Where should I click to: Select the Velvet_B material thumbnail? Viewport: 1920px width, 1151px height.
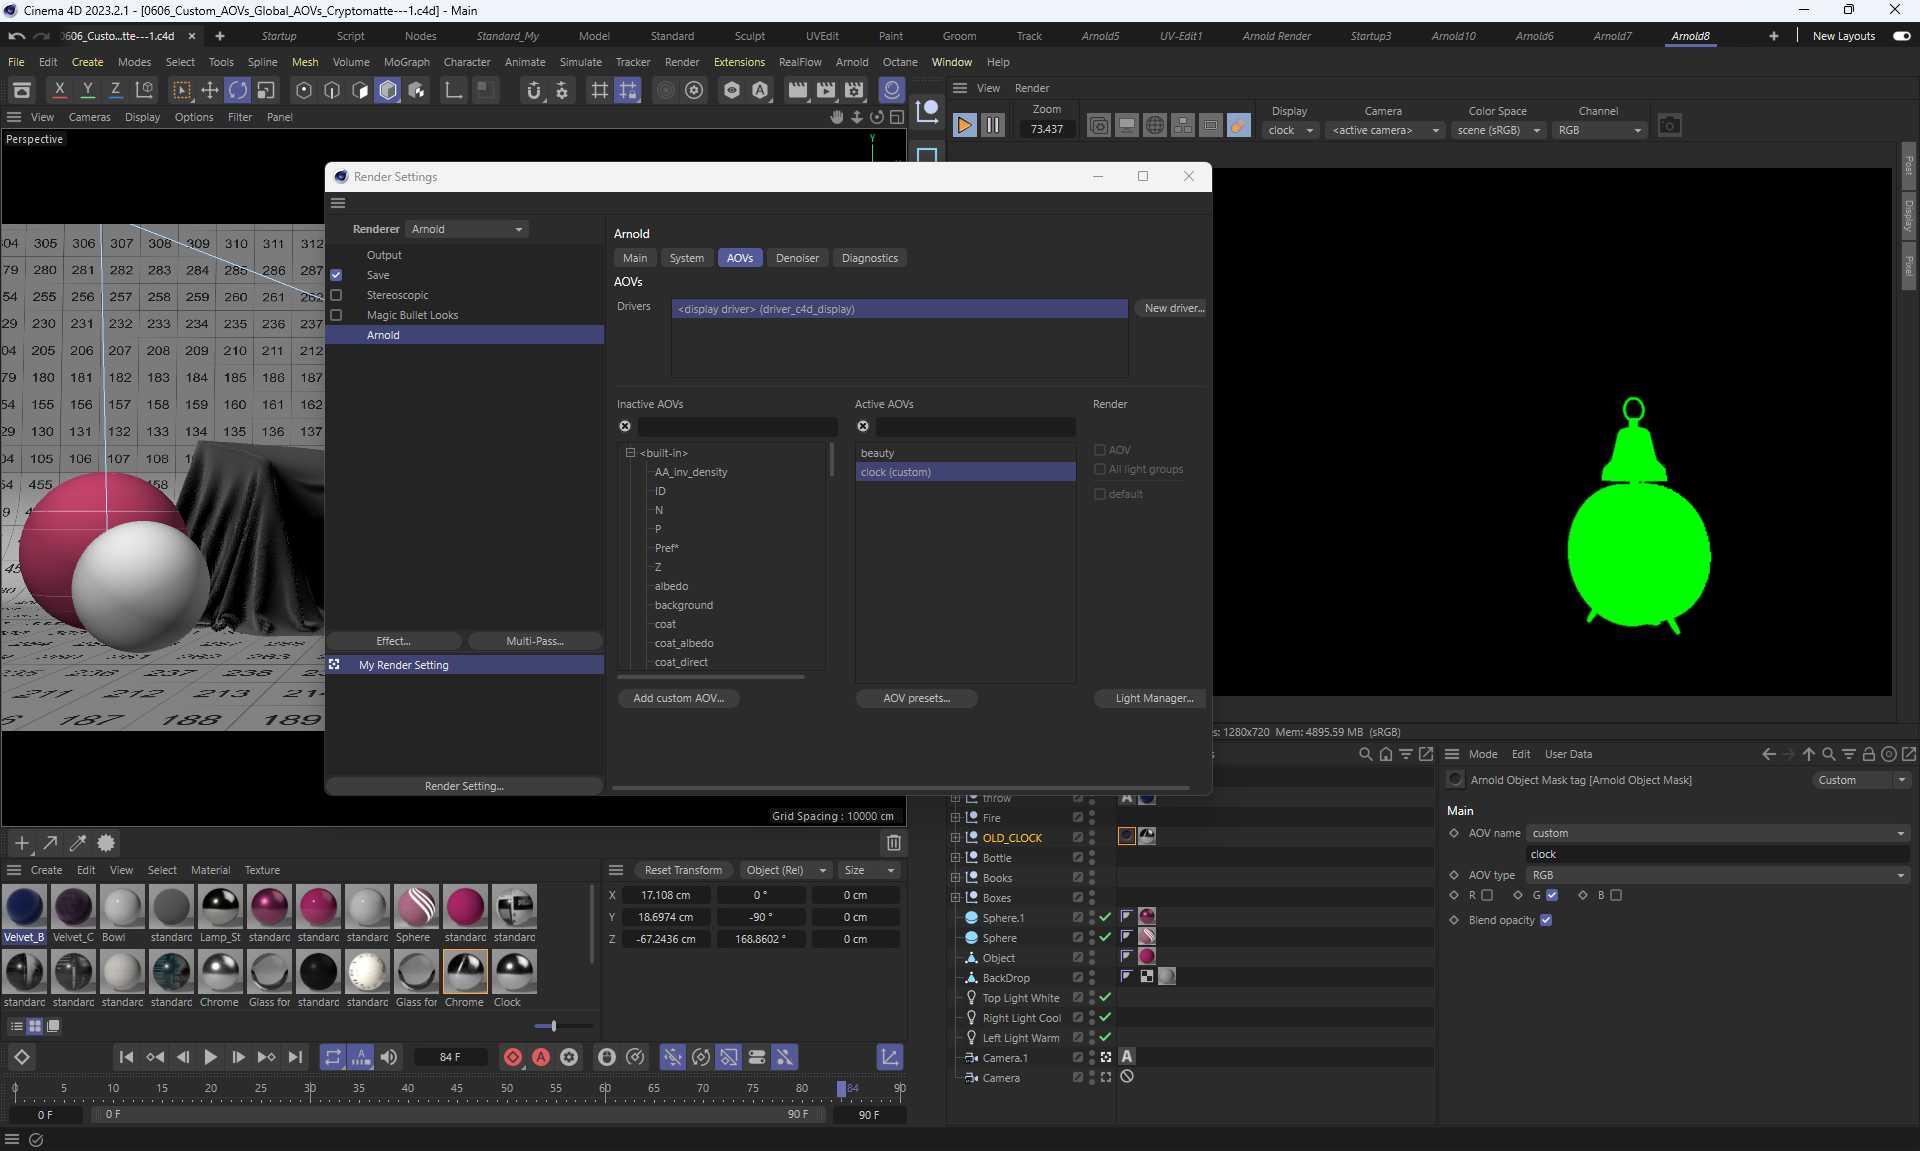(25, 907)
